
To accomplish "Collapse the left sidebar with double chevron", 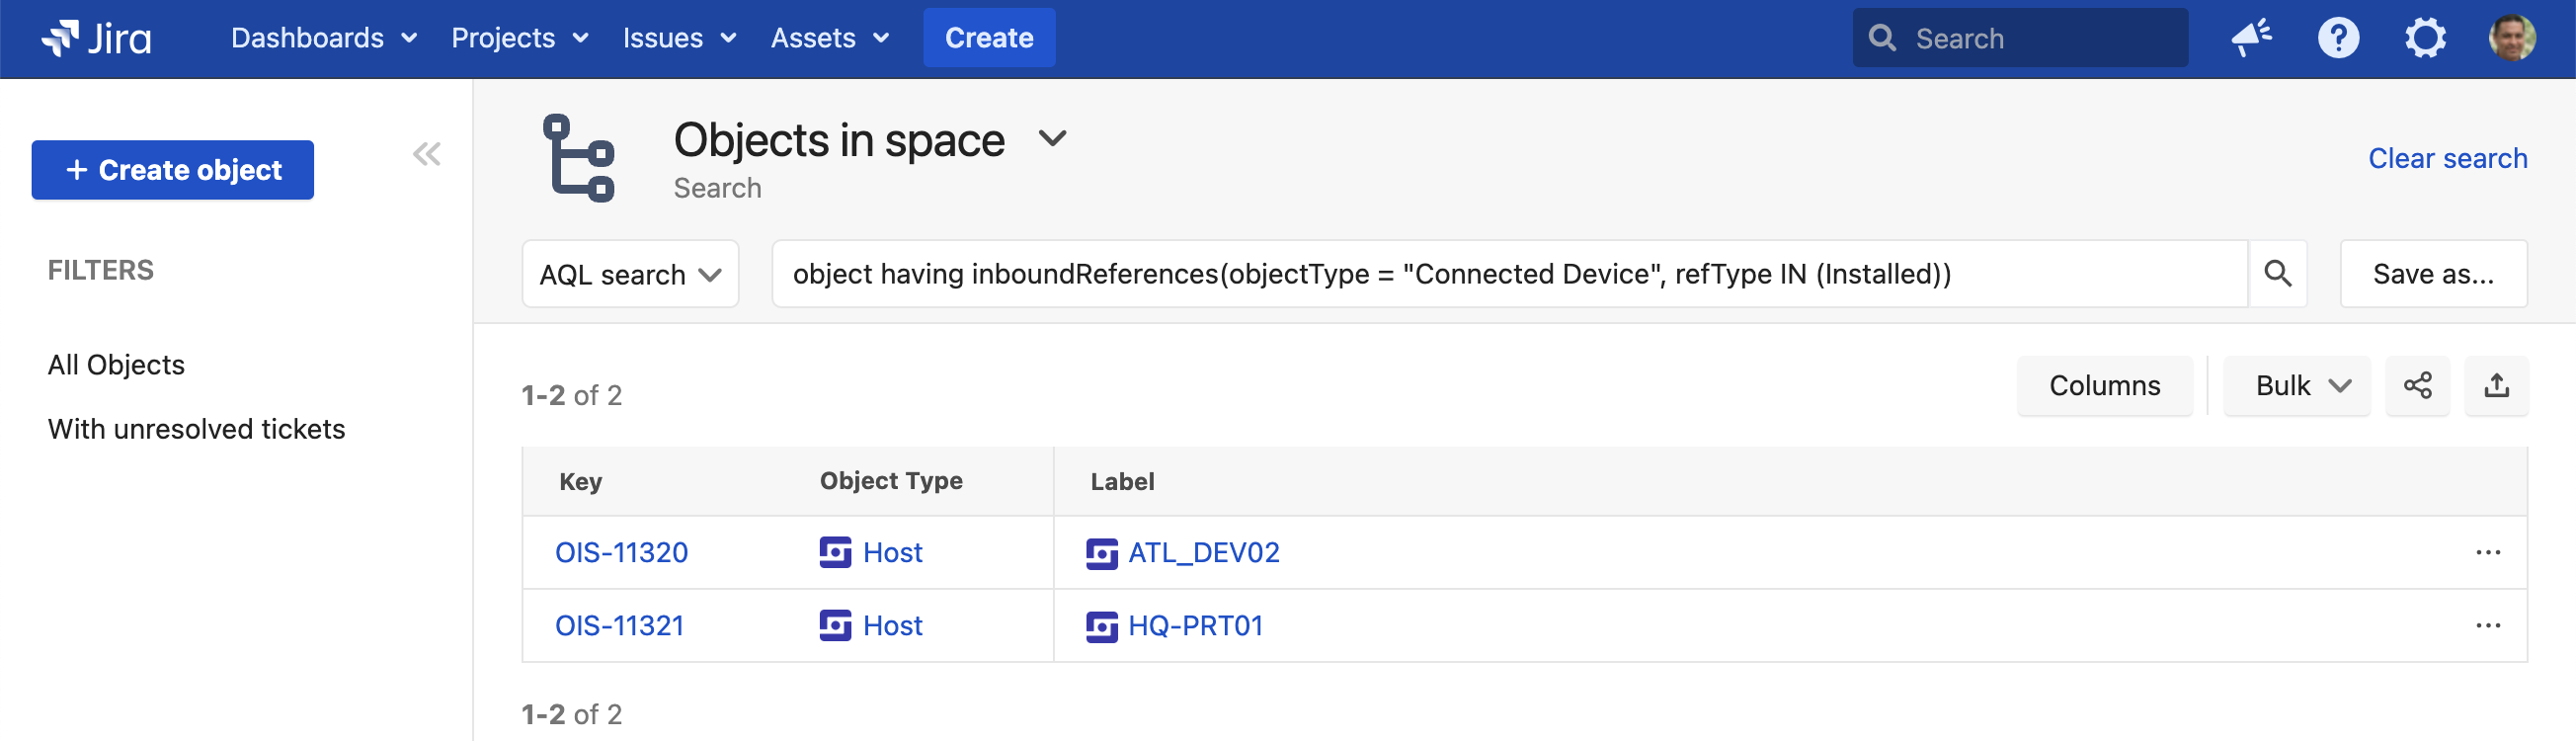I will click(x=427, y=154).
